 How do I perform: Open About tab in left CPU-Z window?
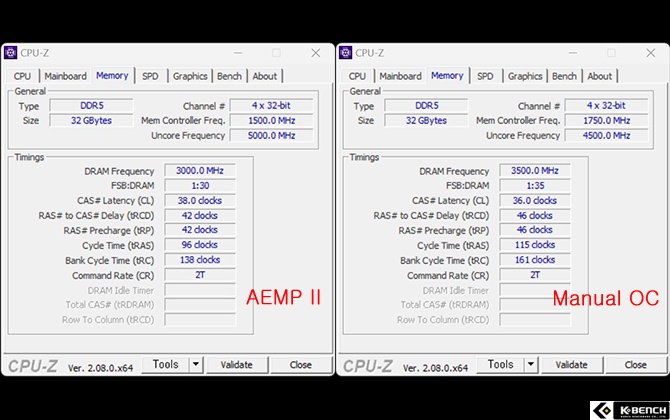[265, 76]
